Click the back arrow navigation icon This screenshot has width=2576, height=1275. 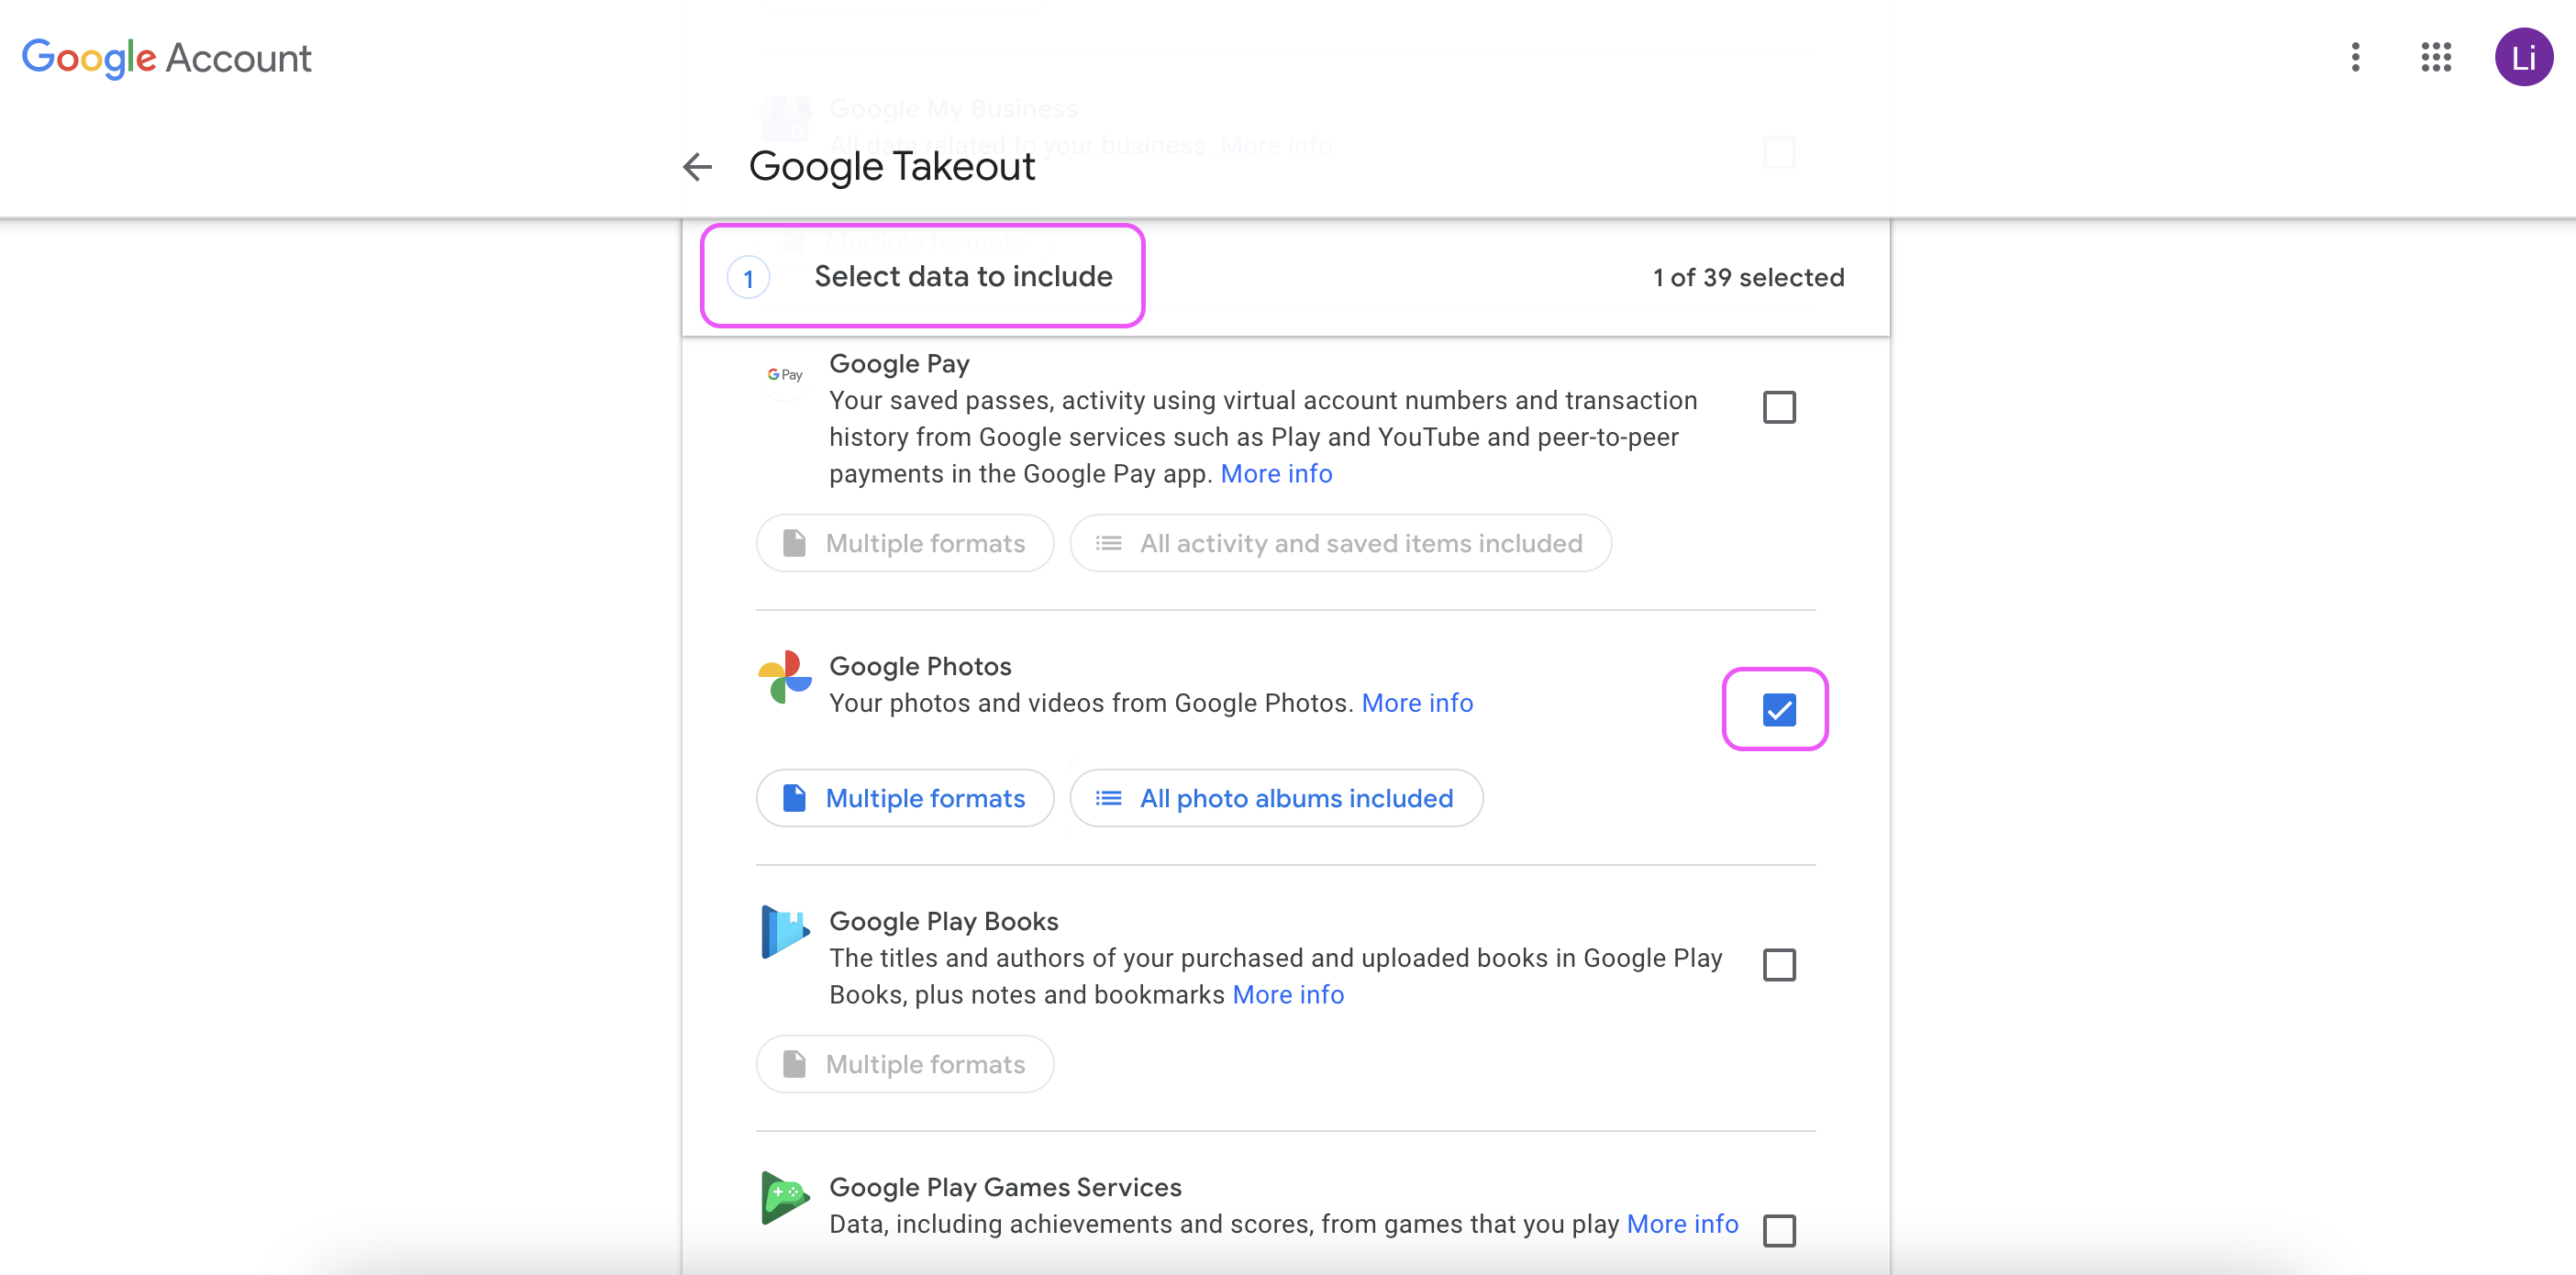coord(695,164)
